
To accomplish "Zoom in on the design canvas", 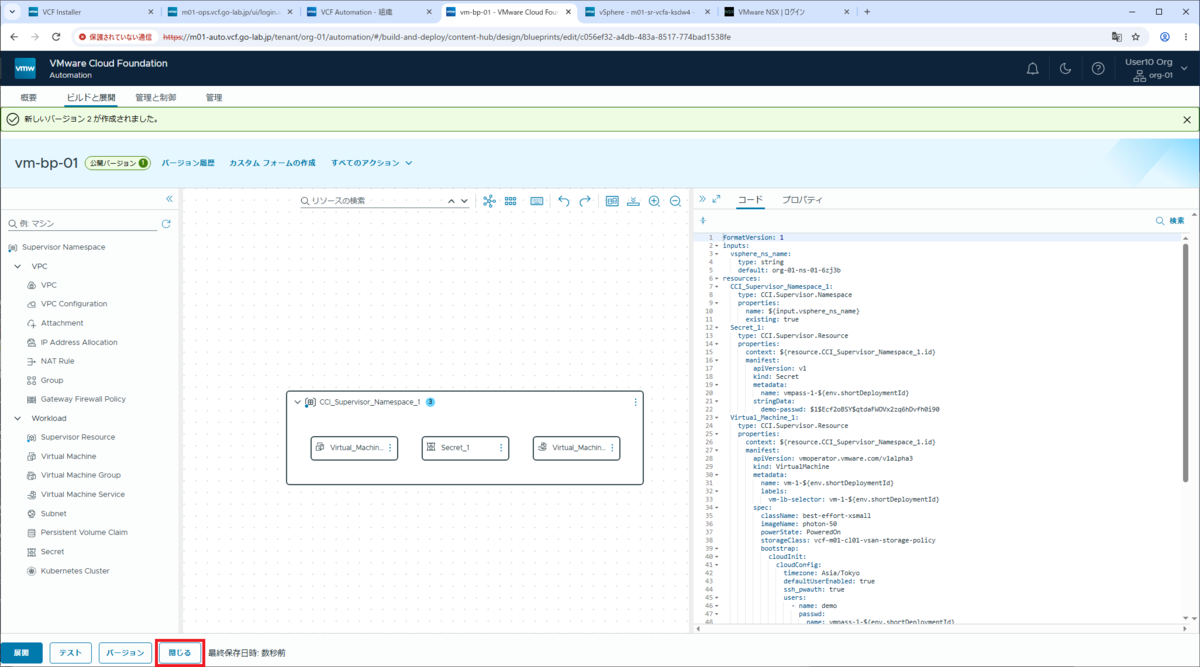I will 654,201.
